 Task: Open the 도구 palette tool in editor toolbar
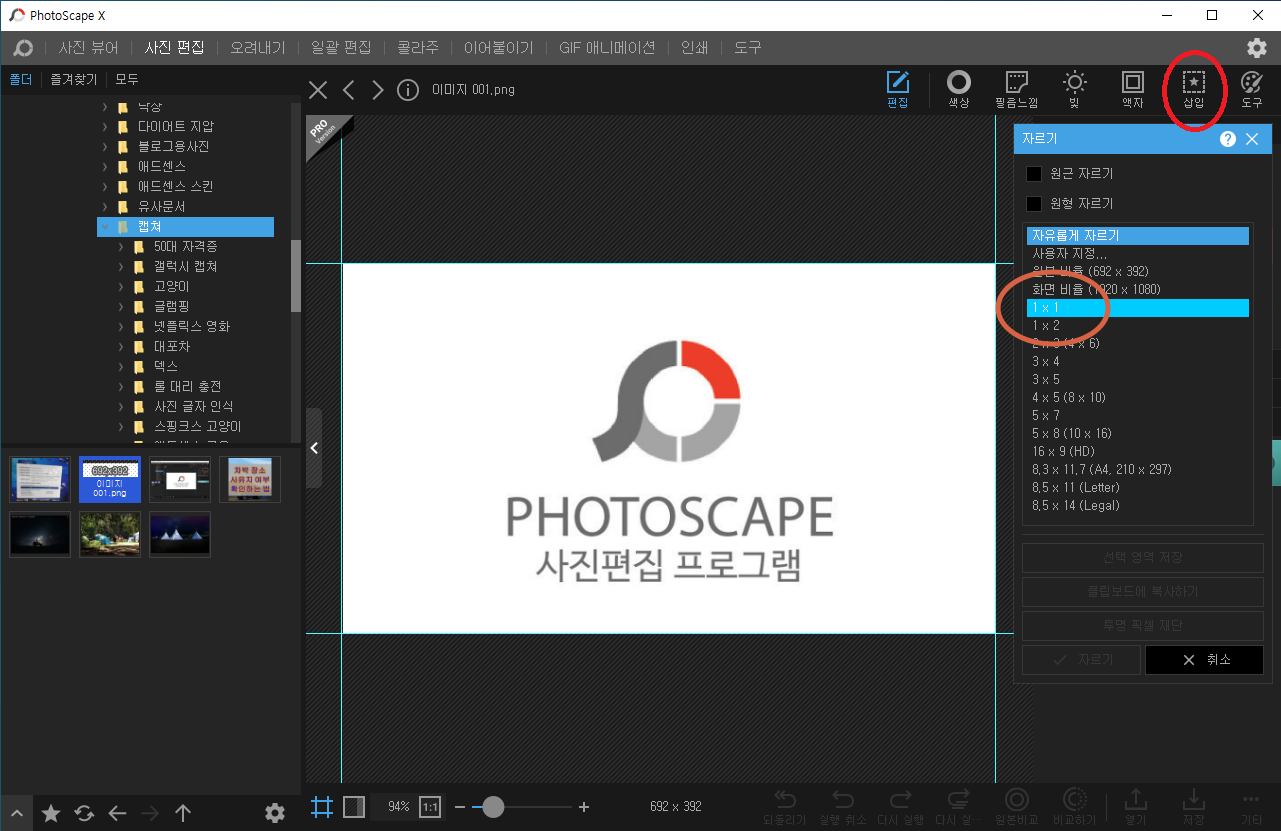[1251, 89]
